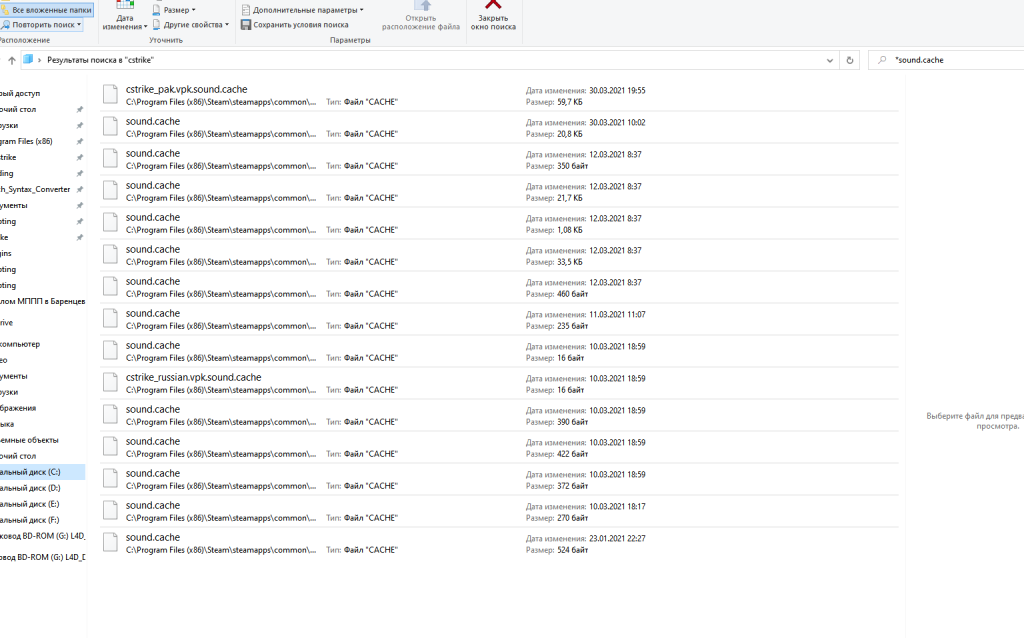Click file icon of cstrike_russian.vpk.sound.cache
The height and width of the screenshot is (638, 1024).
tap(110, 383)
